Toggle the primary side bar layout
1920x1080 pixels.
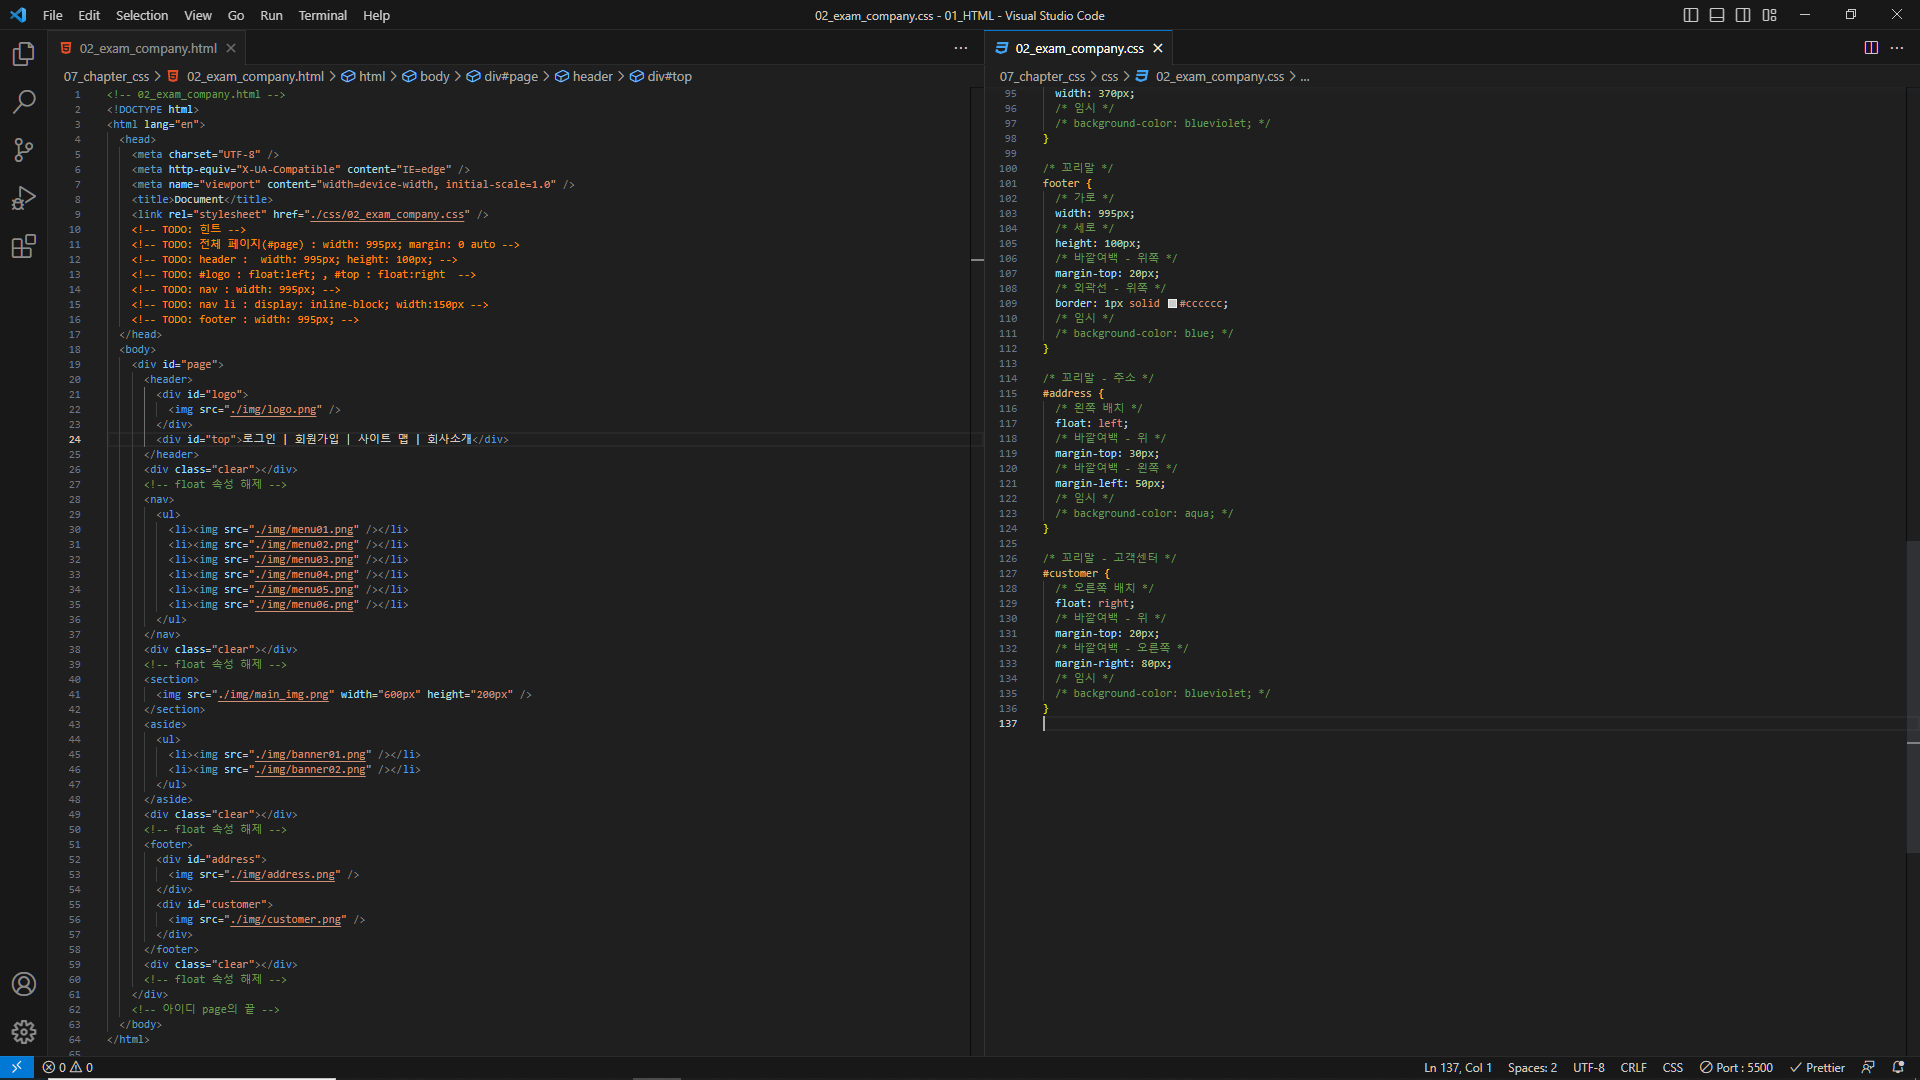[x=1691, y=15]
